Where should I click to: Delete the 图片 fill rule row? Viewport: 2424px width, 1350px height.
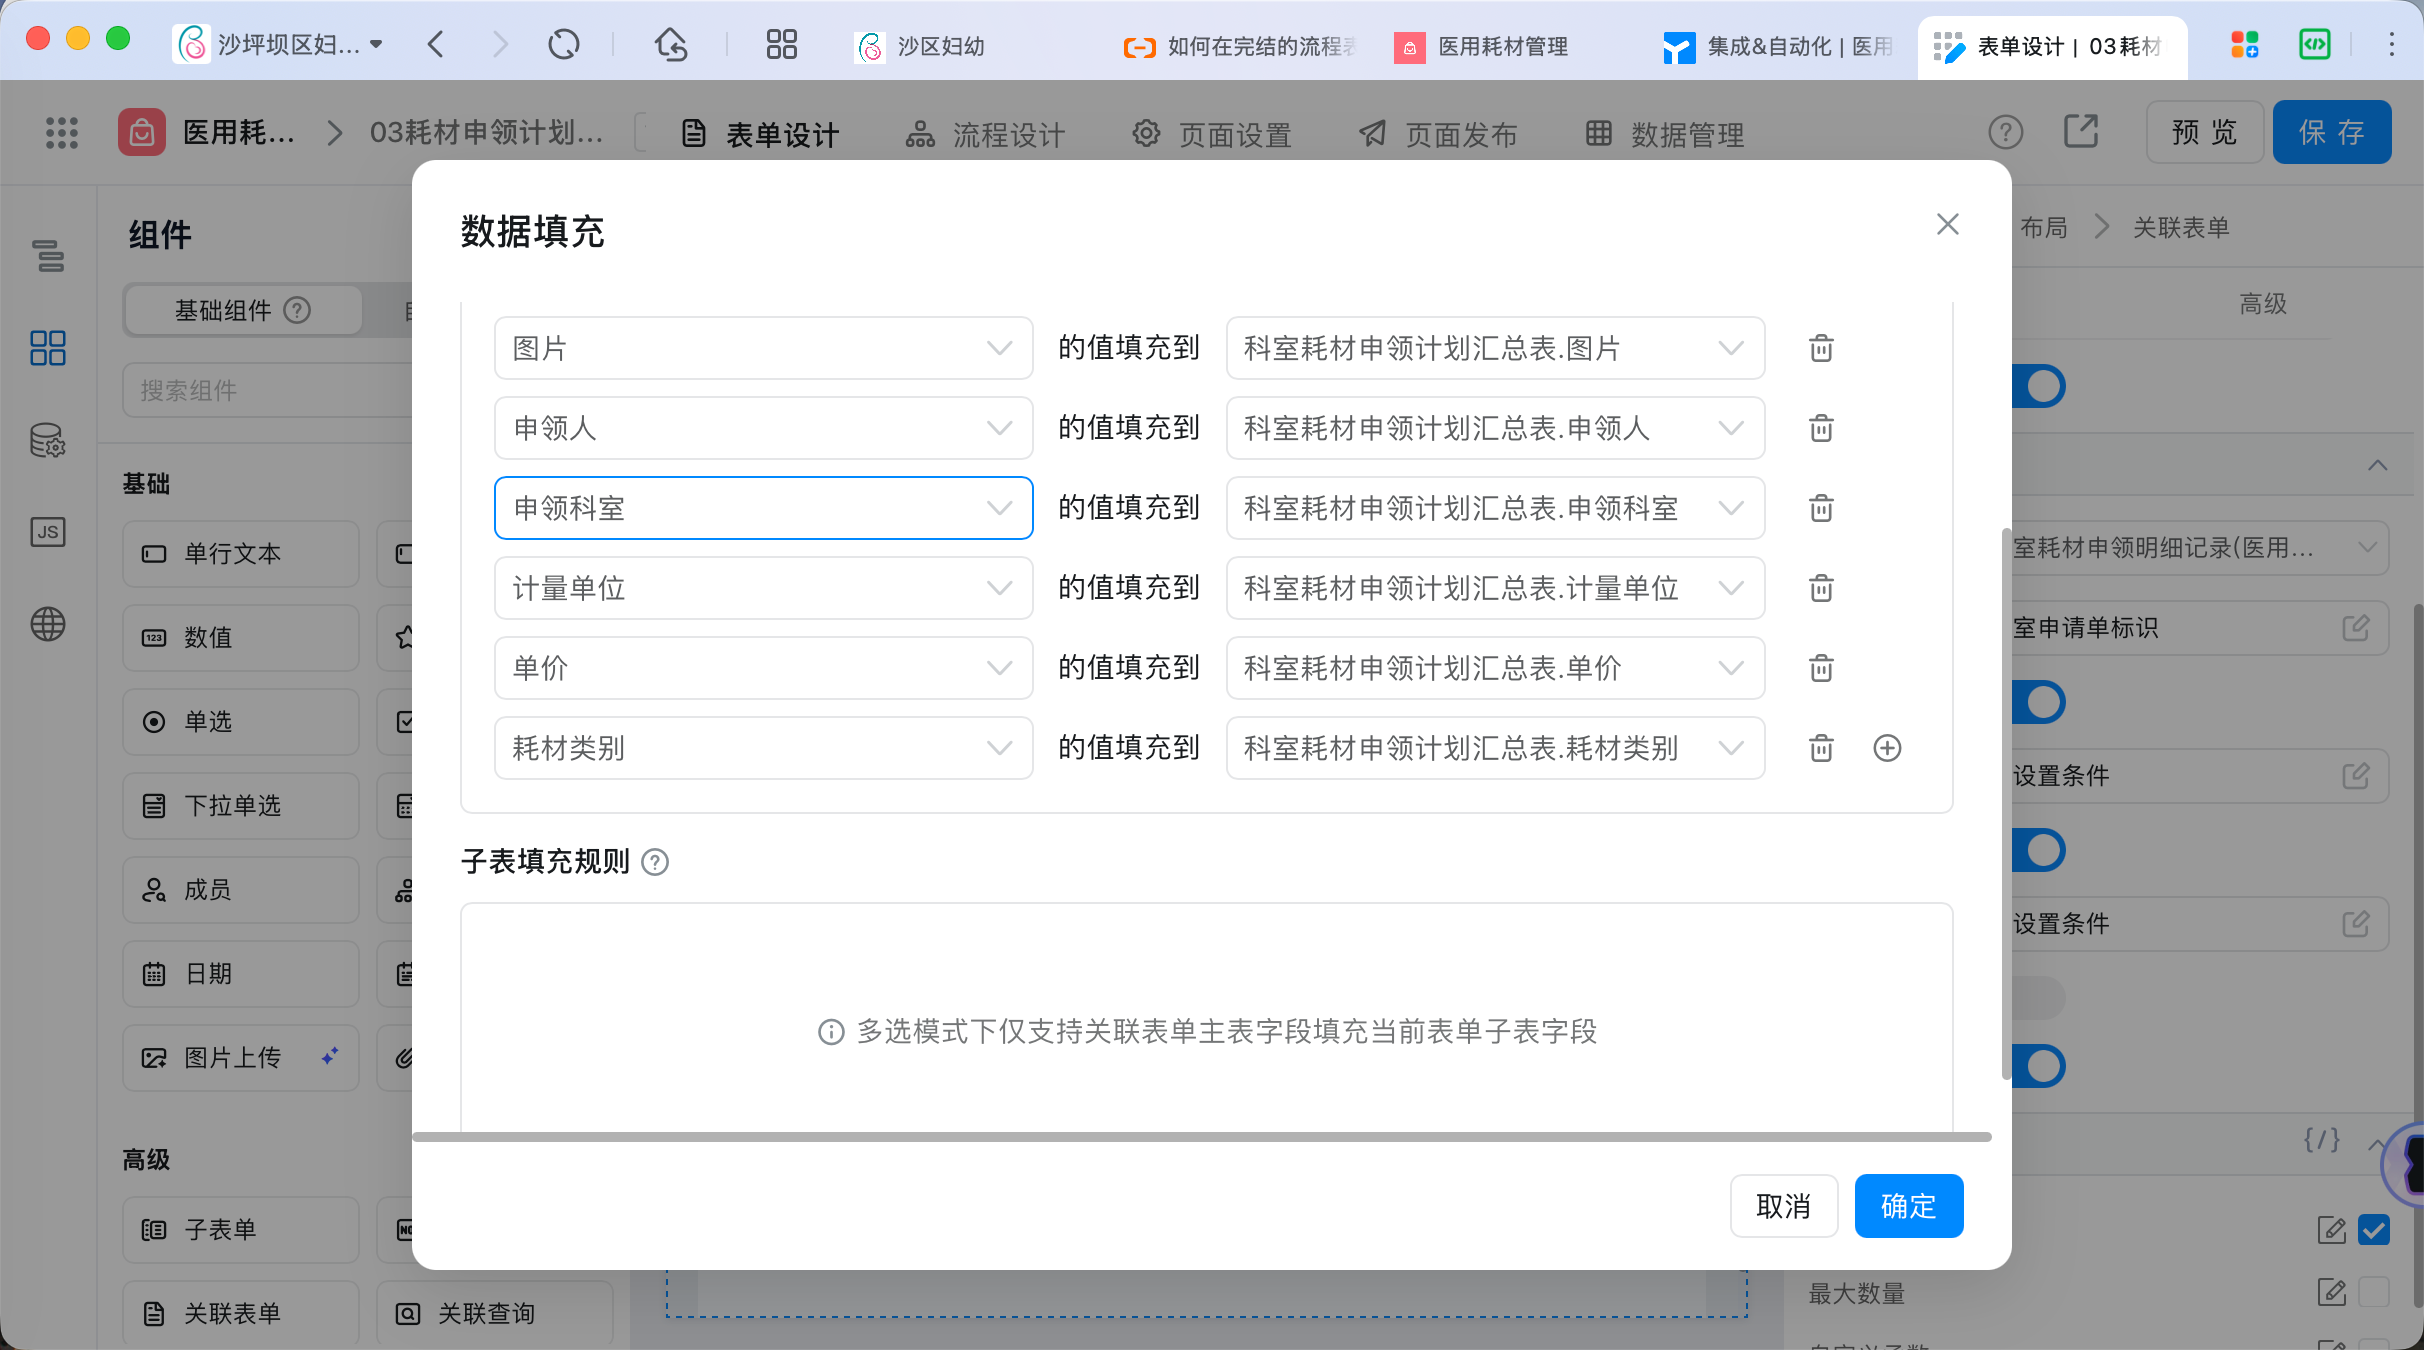click(x=1821, y=348)
